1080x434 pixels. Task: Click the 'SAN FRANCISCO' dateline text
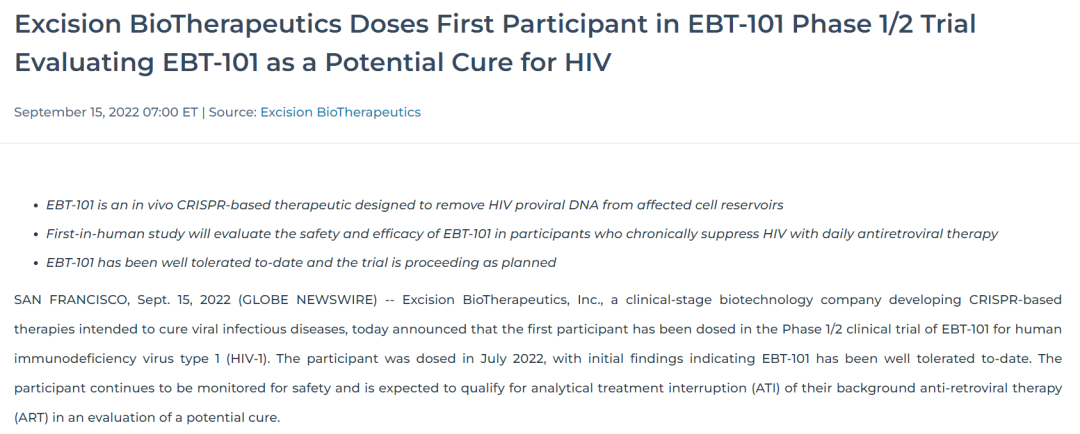pos(71,300)
